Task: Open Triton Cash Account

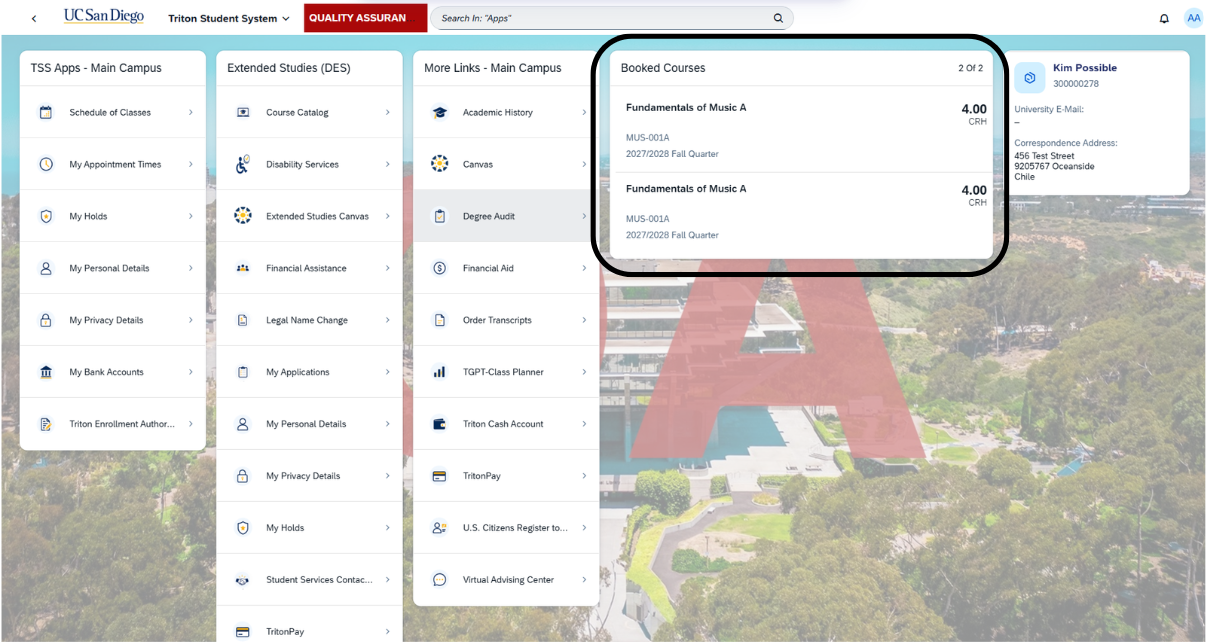Action: [506, 424]
